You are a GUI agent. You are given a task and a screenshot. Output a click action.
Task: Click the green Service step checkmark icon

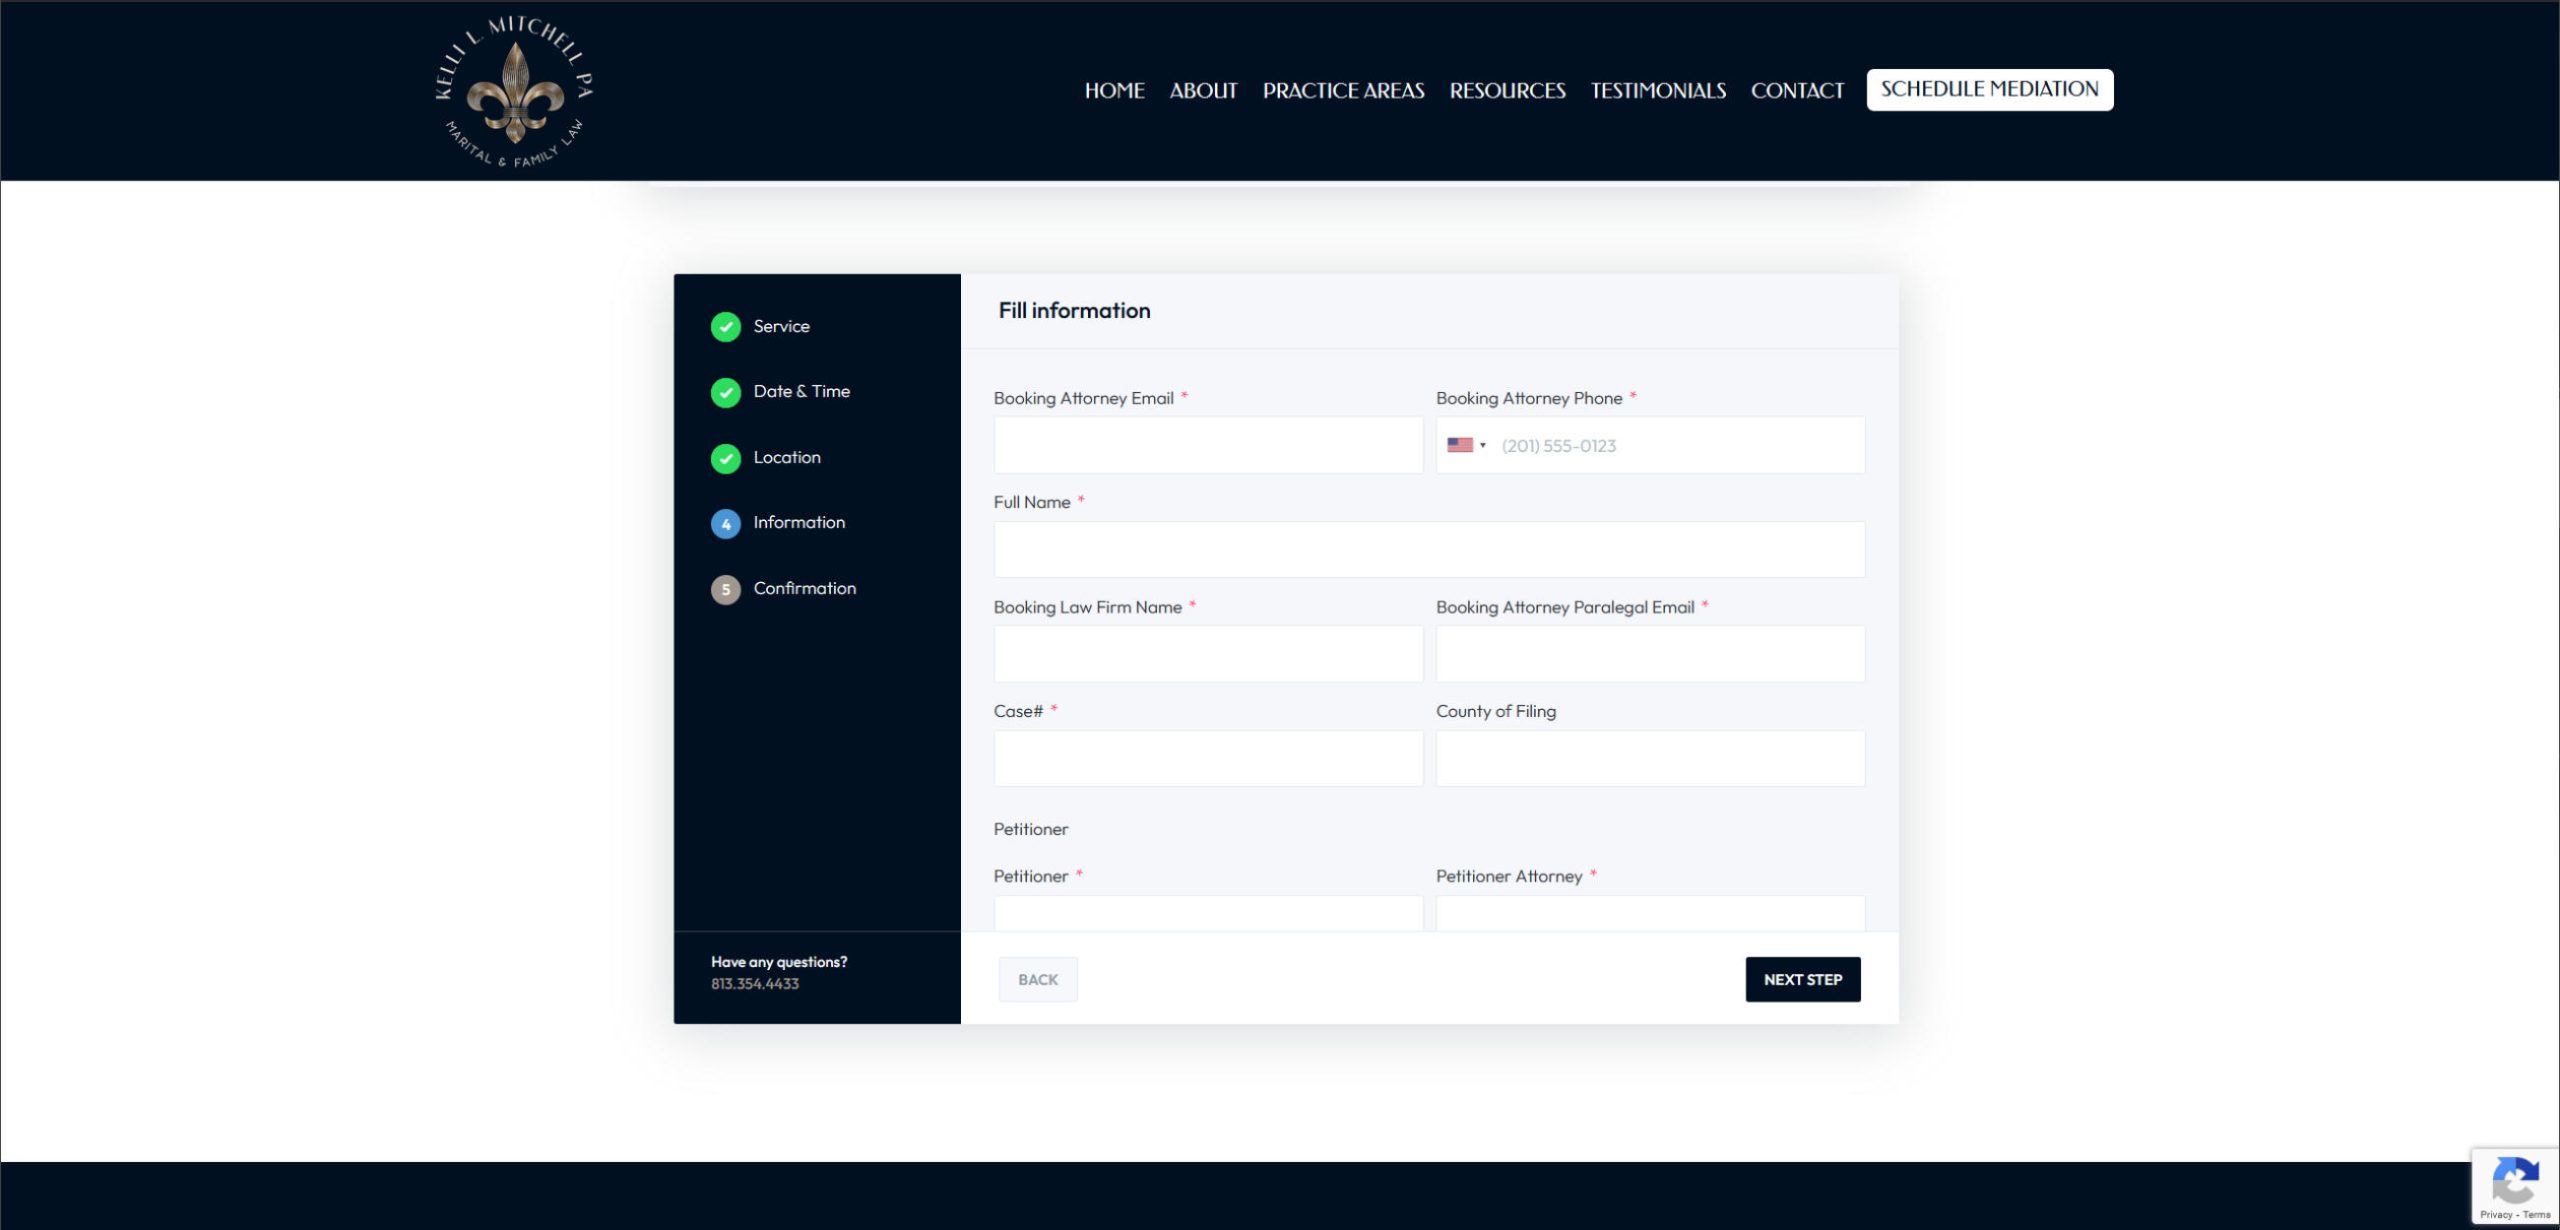pyautogui.click(x=725, y=327)
